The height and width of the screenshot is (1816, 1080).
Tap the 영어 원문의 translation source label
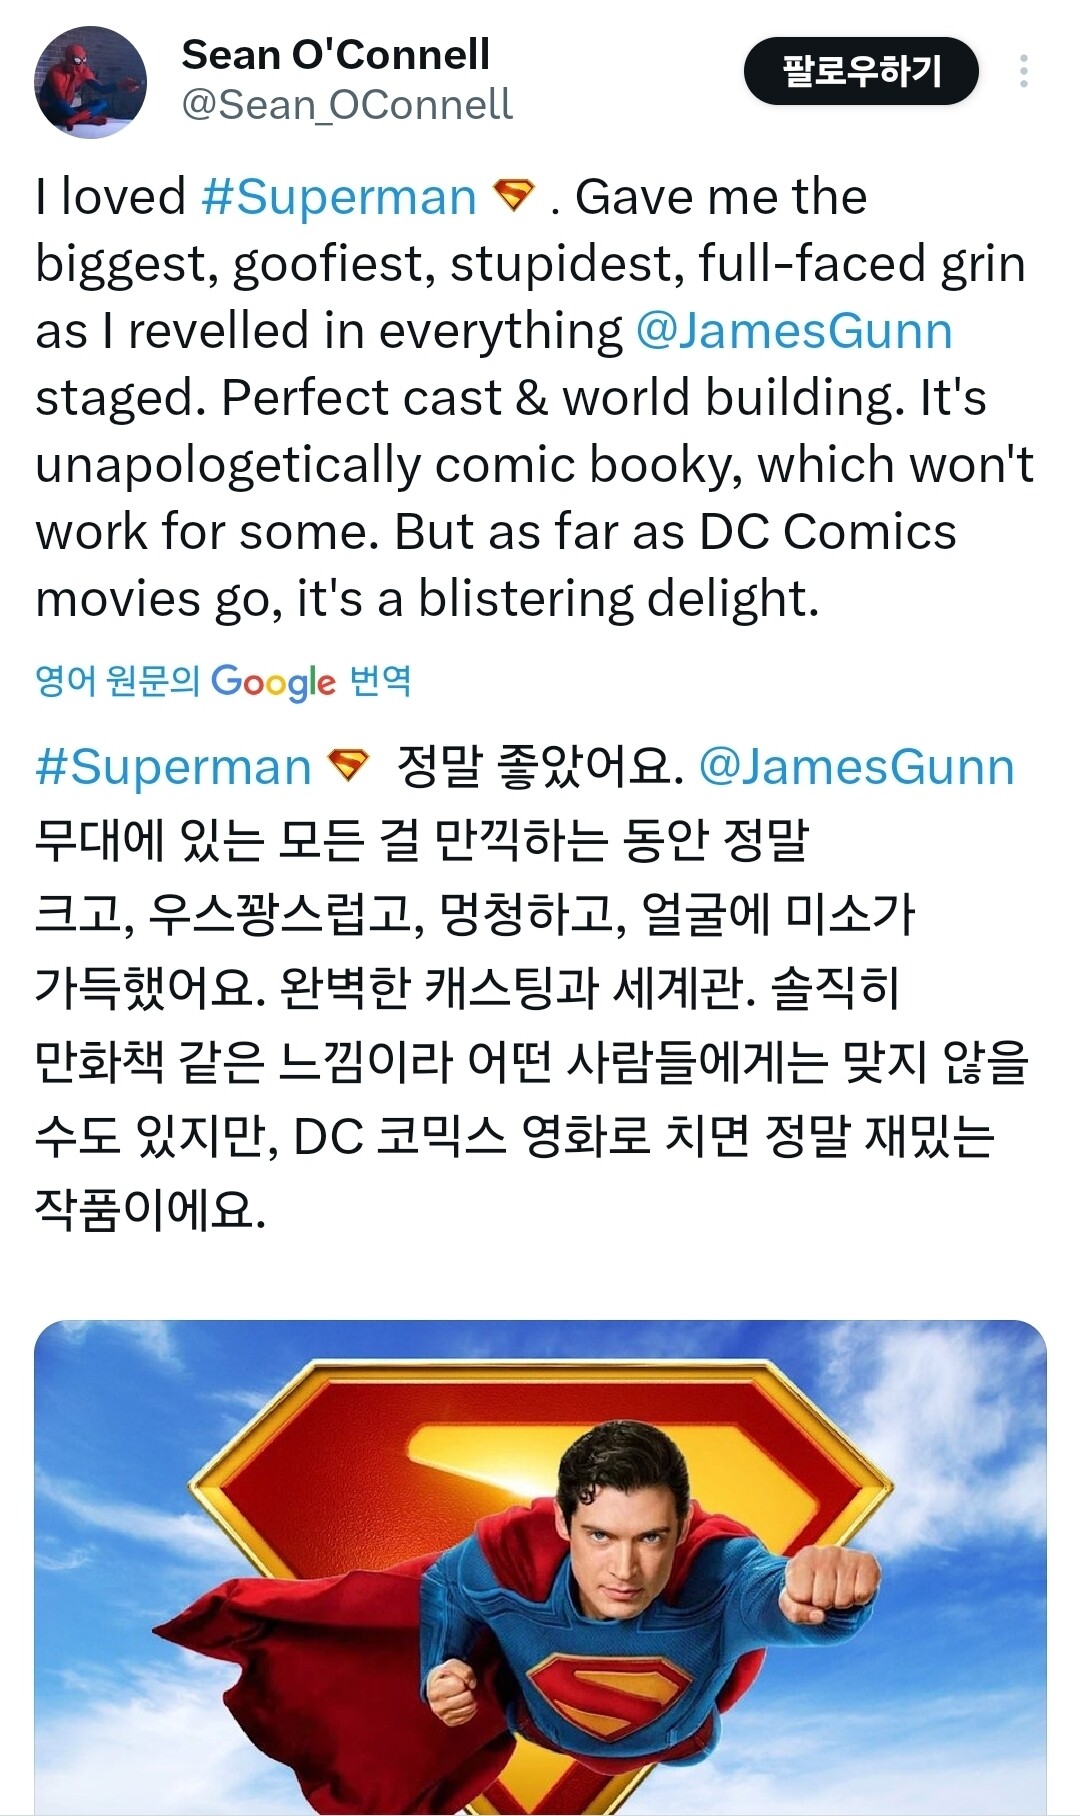117,681
